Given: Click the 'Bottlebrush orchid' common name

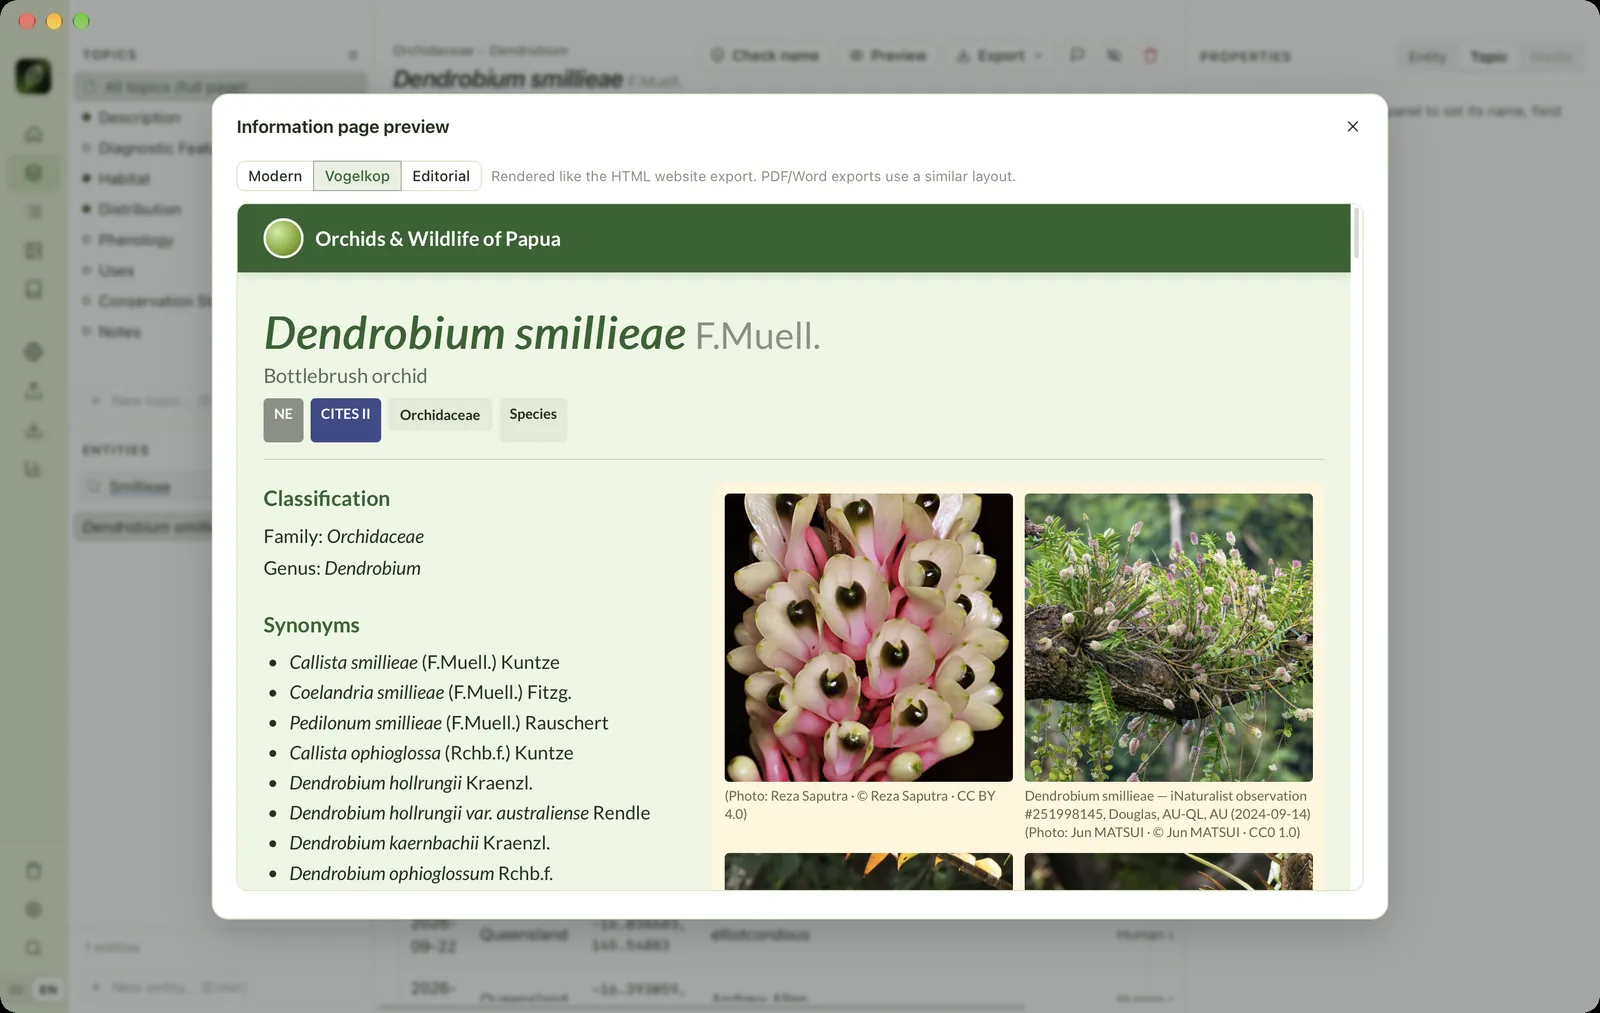Looking at the screenshot, I should 345,376.
